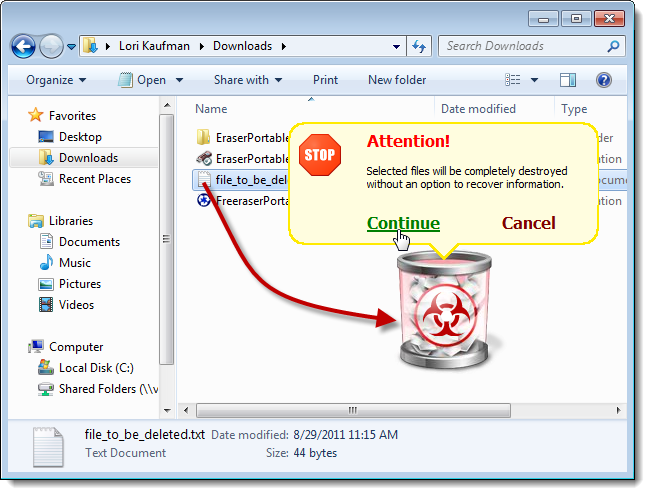Toggle the preview pane icon
Screen dimensions: 650x495
[568, 80]
